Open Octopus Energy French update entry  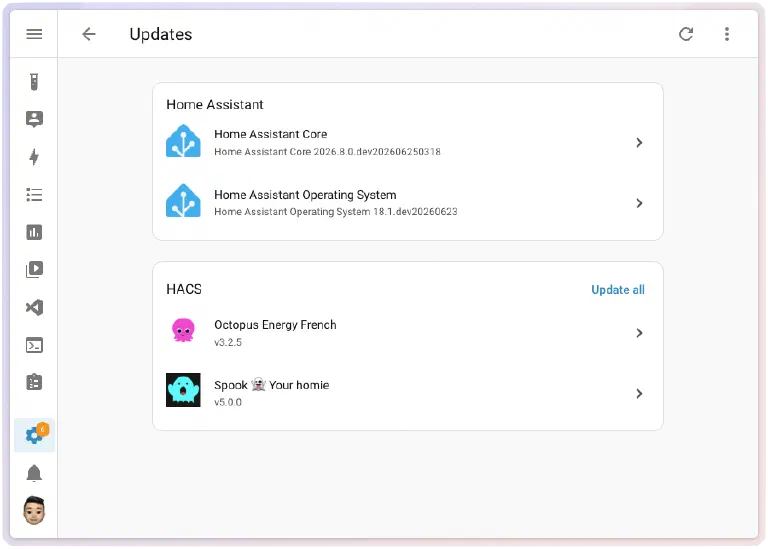point(408,333)
